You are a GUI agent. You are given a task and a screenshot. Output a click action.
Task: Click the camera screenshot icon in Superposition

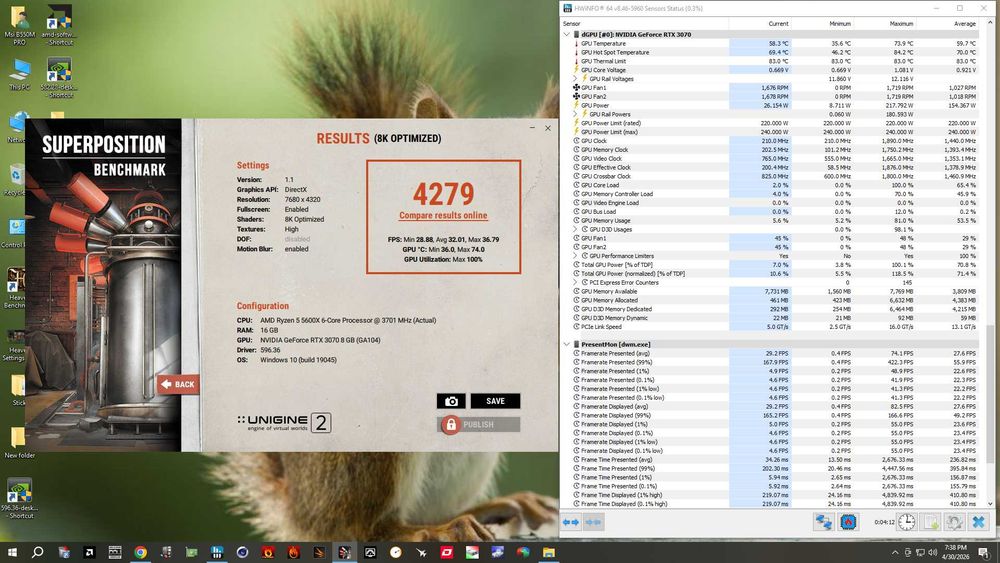451,401
